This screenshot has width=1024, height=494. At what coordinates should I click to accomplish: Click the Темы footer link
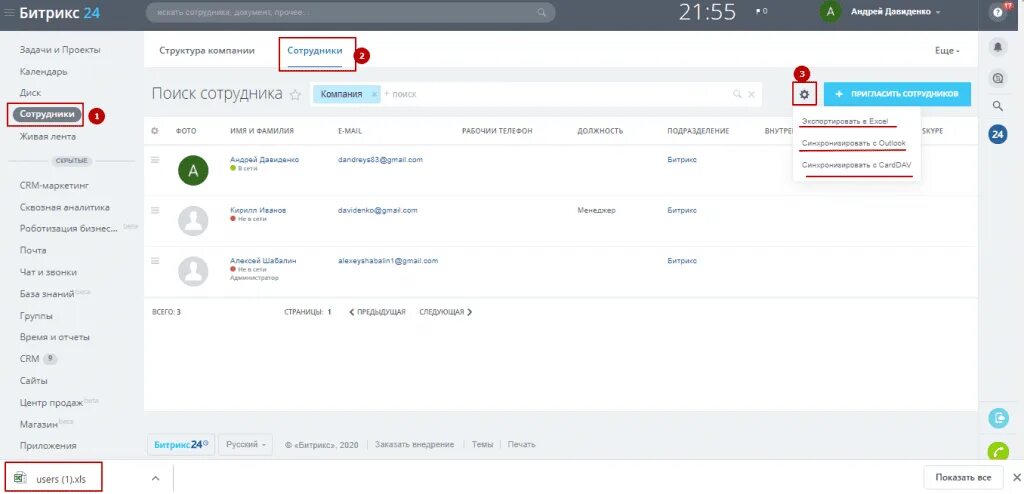(x=482, y=444)
